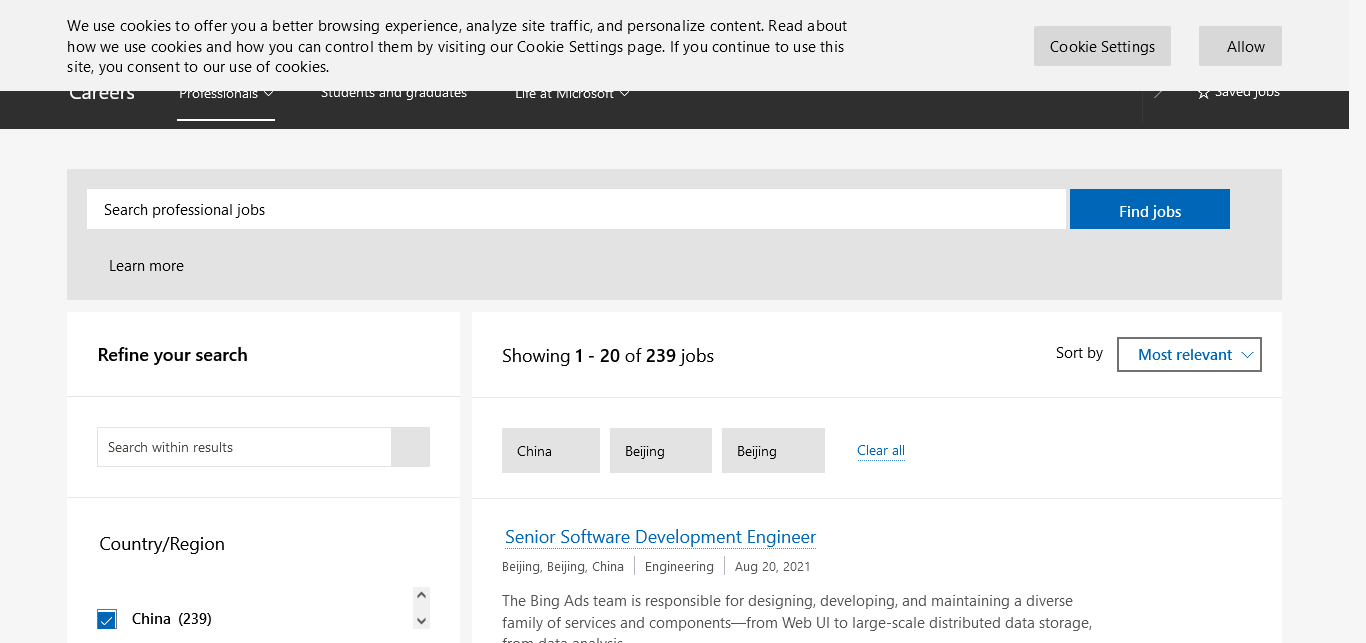Click the search within results submit button
This screenshot has height=643, width=1366.
[x=410, y=447]
